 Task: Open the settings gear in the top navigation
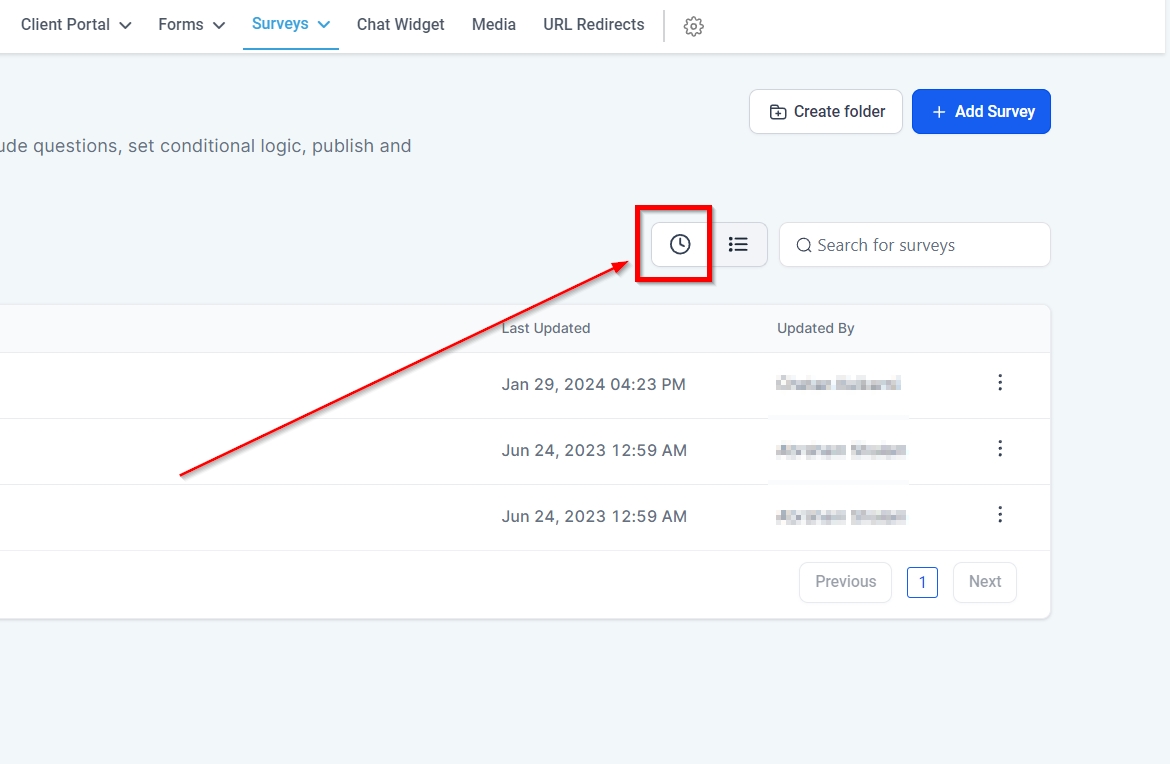pyautogui.click(x=693, y=27)
